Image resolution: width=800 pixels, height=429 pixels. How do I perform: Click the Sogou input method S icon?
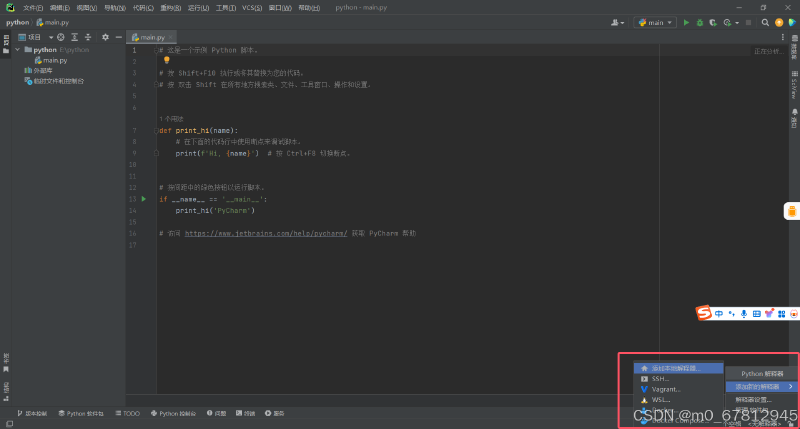pyautogui.click(x=704, y=313)
